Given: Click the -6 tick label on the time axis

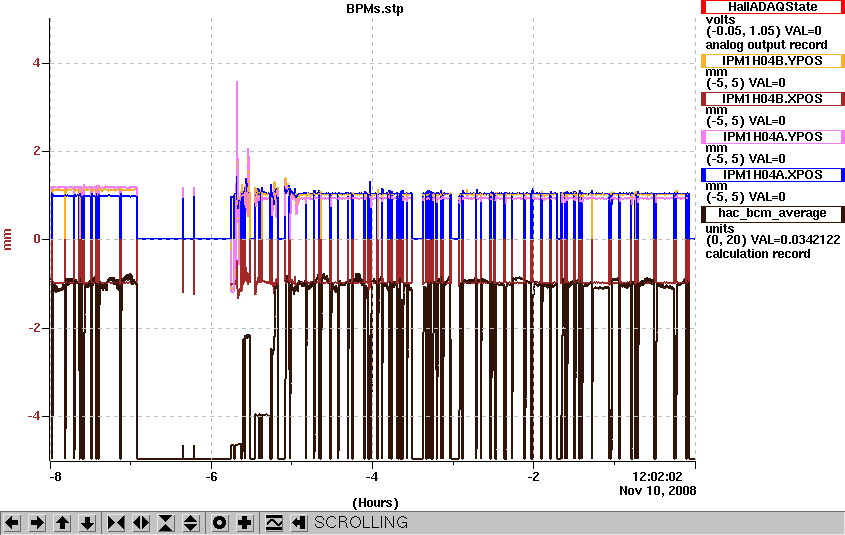Looking at the screenshot, I should click(x=211, y=477).
